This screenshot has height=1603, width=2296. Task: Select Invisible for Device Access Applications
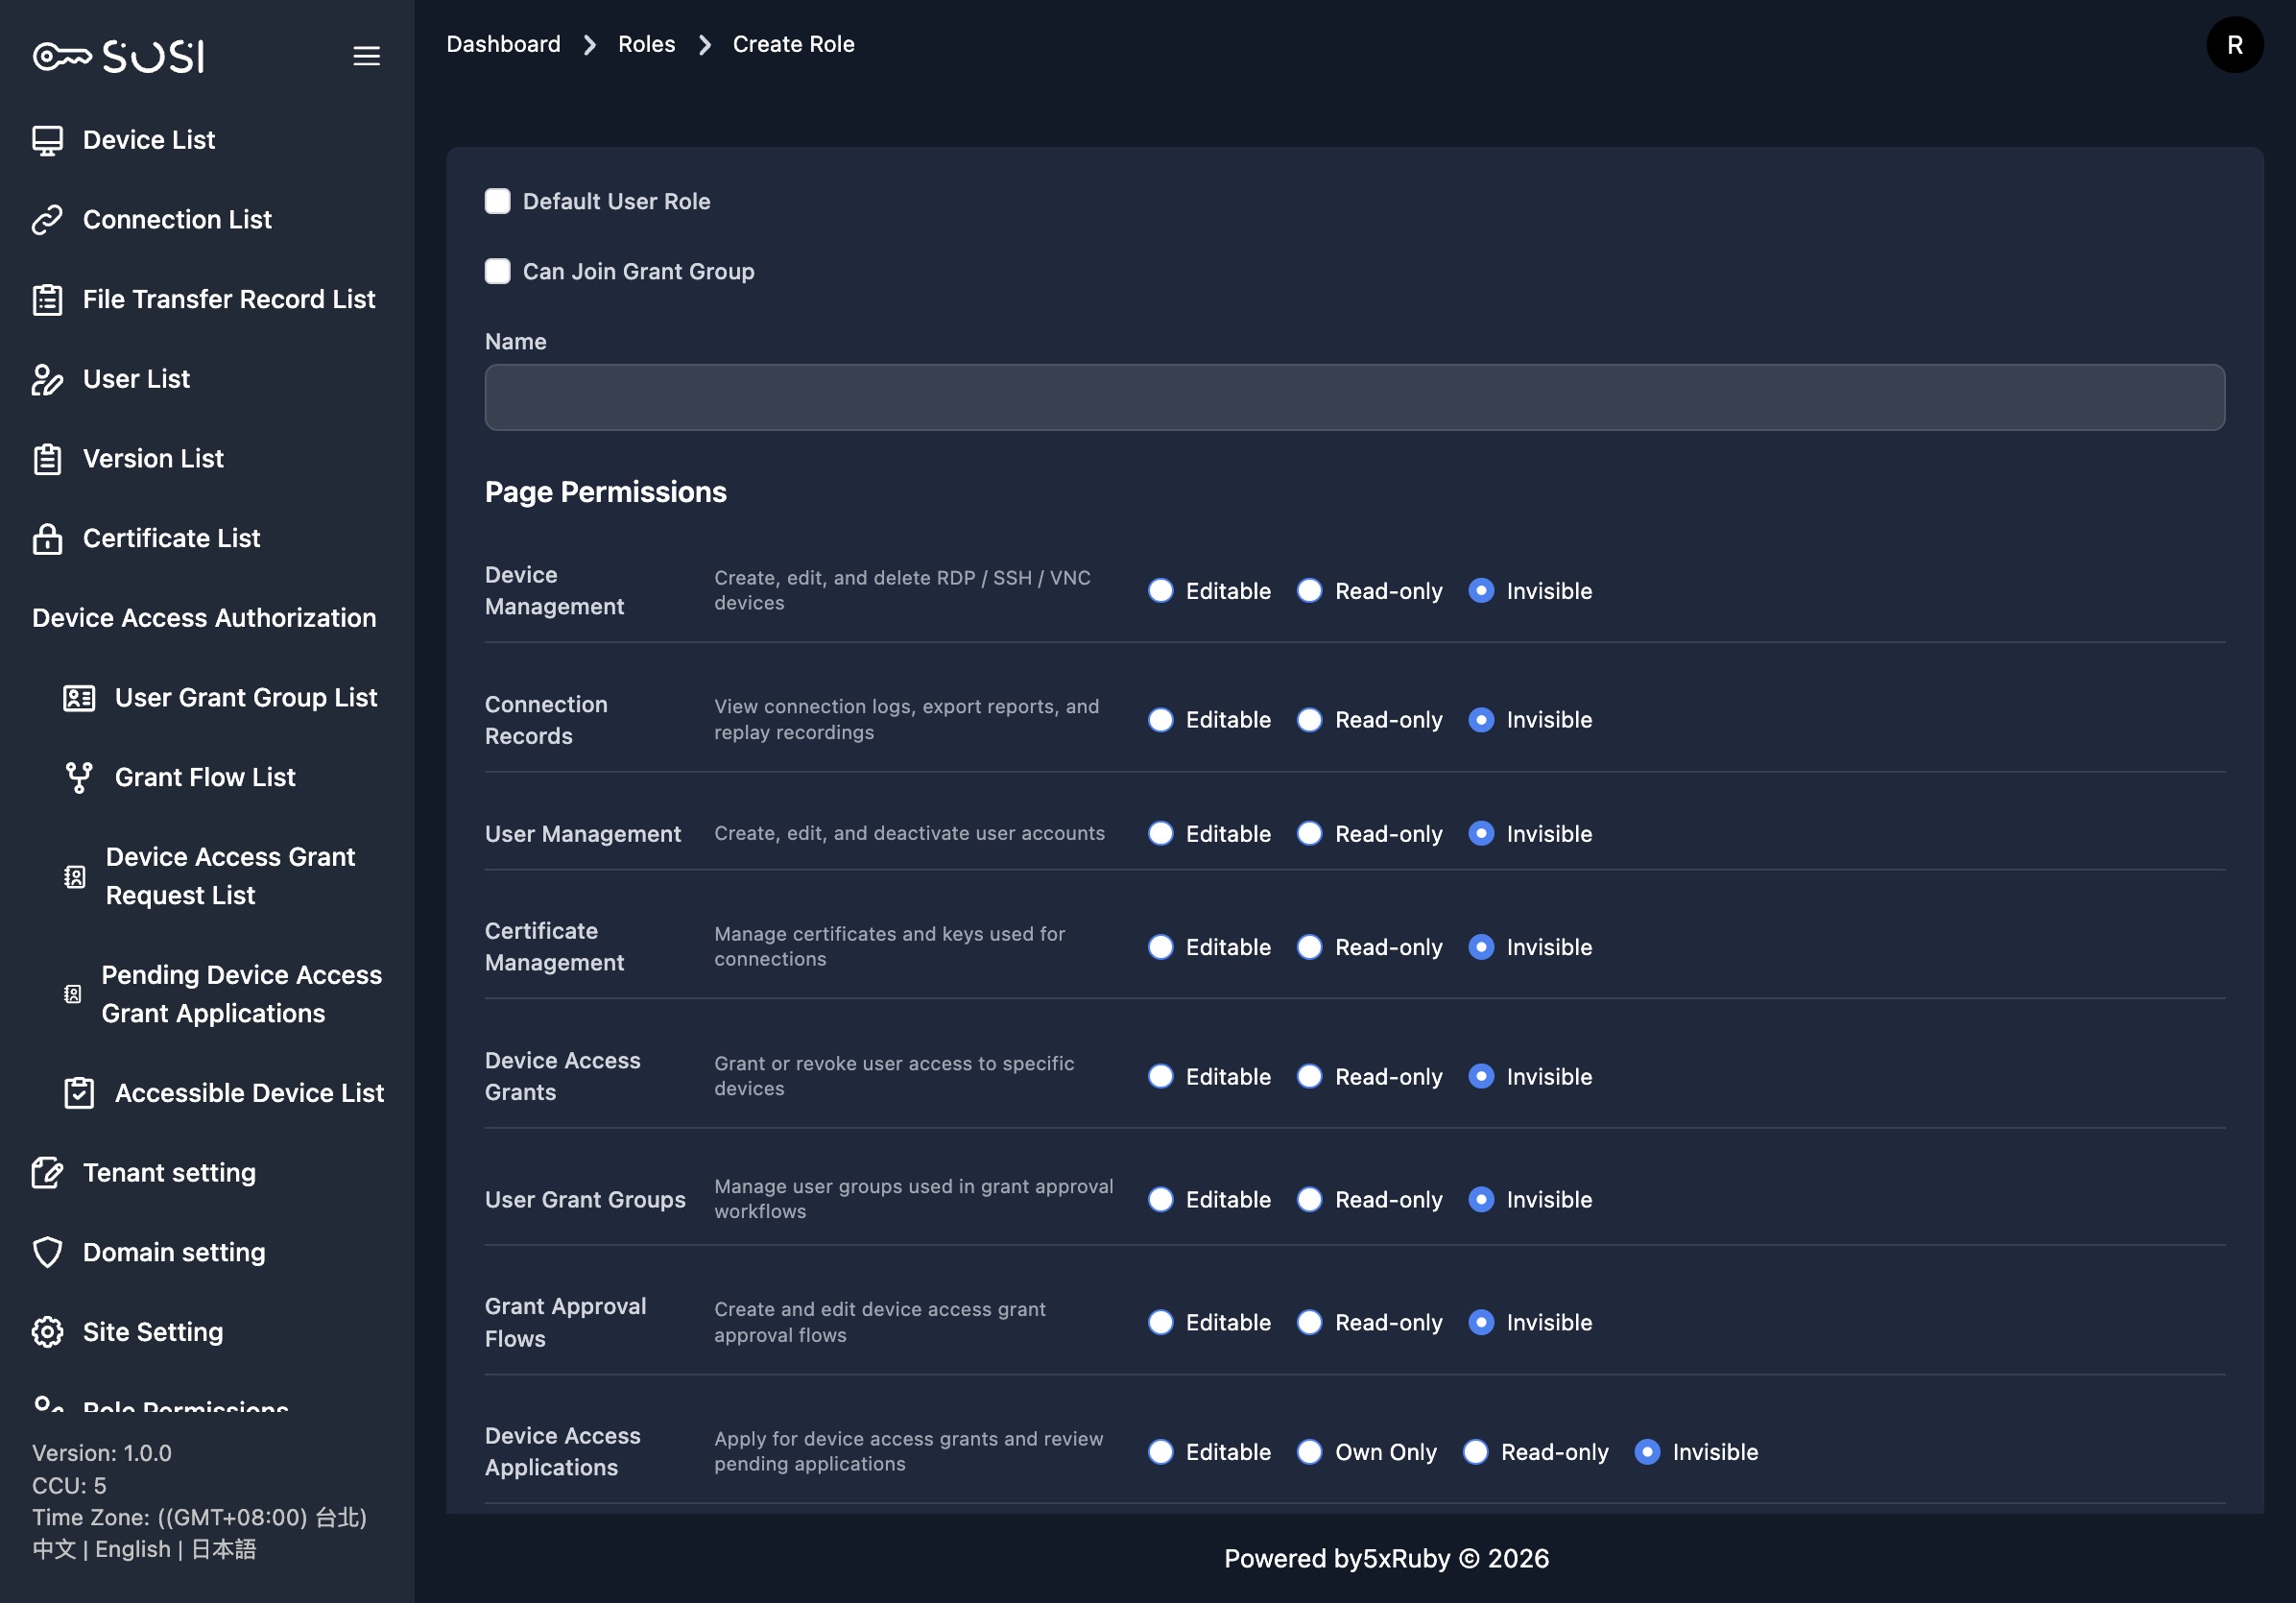(x=1647, y=1452)
